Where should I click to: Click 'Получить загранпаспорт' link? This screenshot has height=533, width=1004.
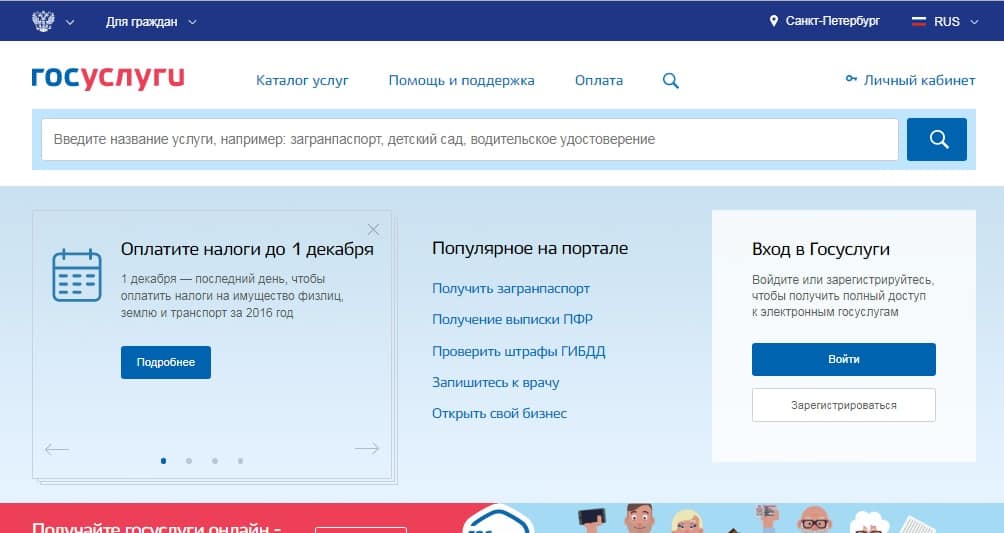(511, 288)
